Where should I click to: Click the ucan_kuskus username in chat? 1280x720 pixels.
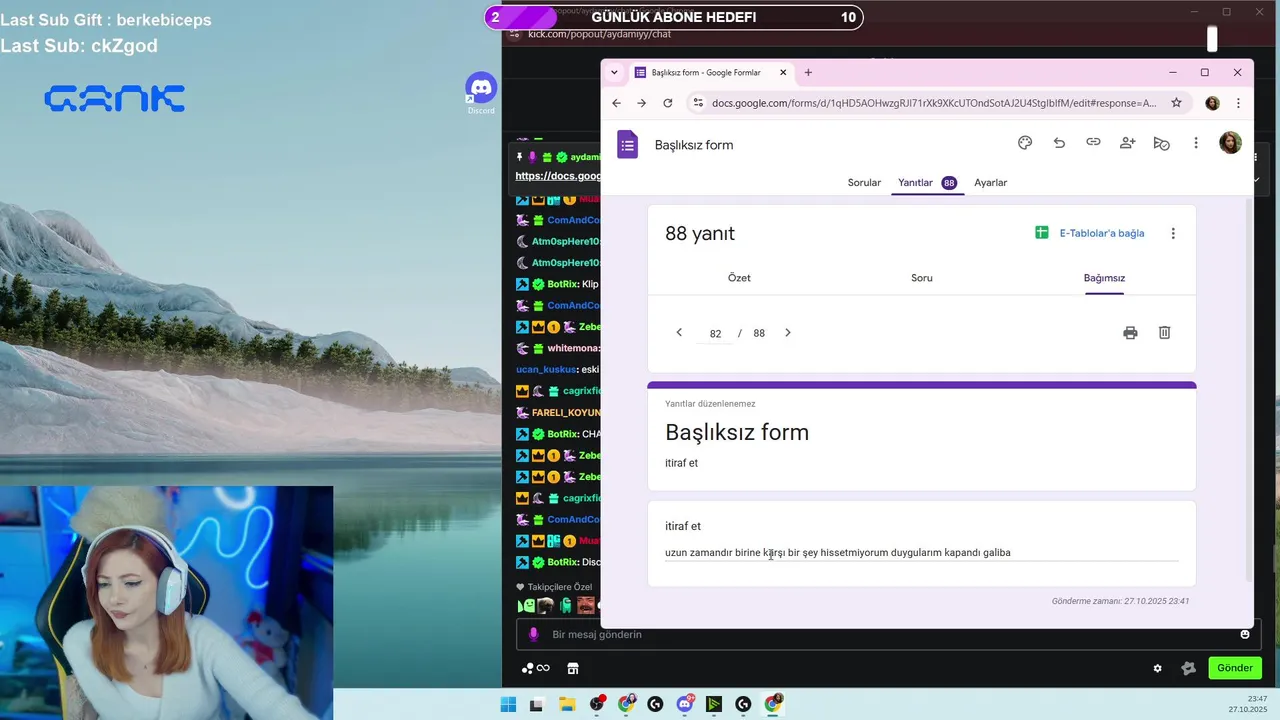(x=545, y=369)
